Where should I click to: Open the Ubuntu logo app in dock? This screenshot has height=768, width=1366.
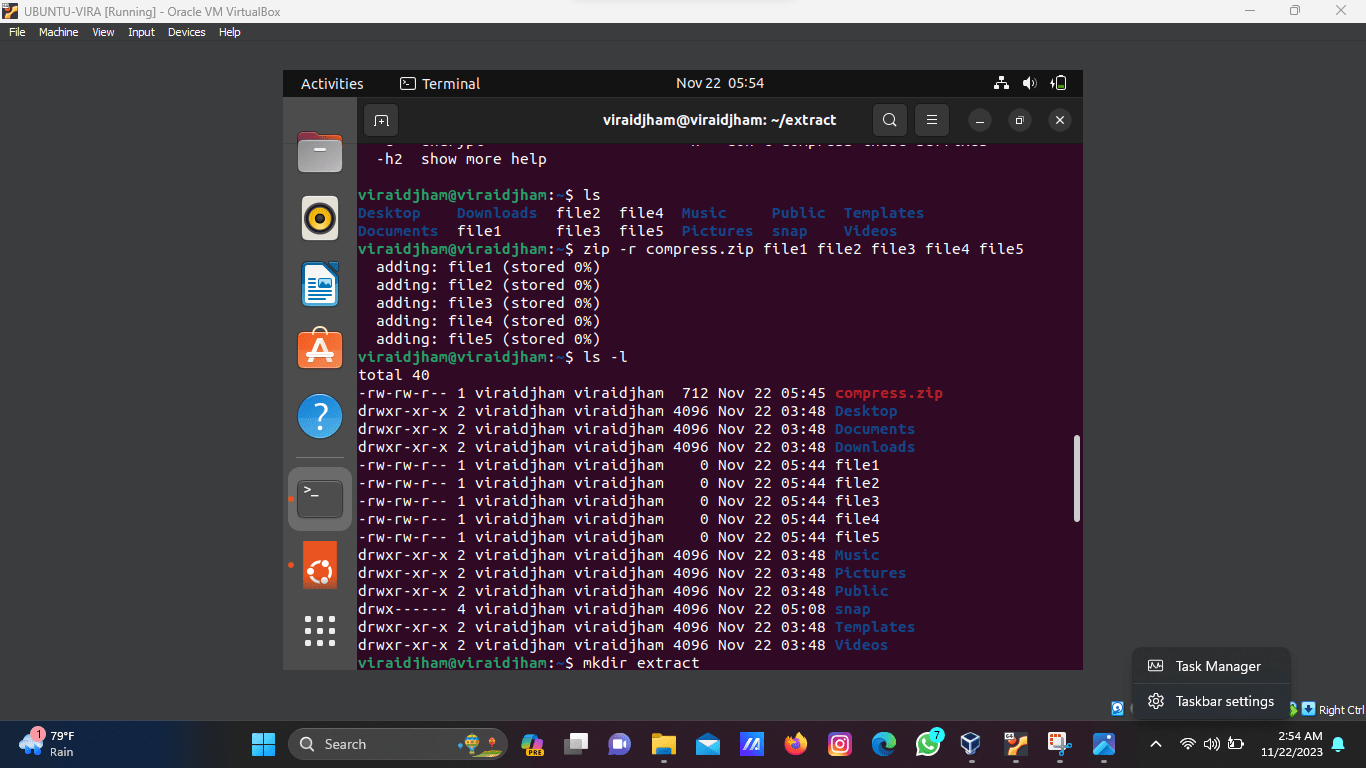(320, 565)
